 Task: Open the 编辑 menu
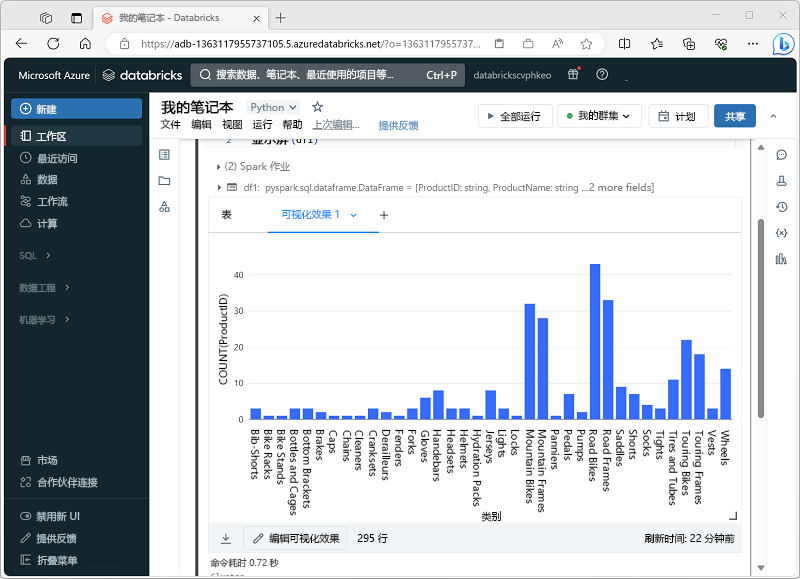tap(201, 124)
